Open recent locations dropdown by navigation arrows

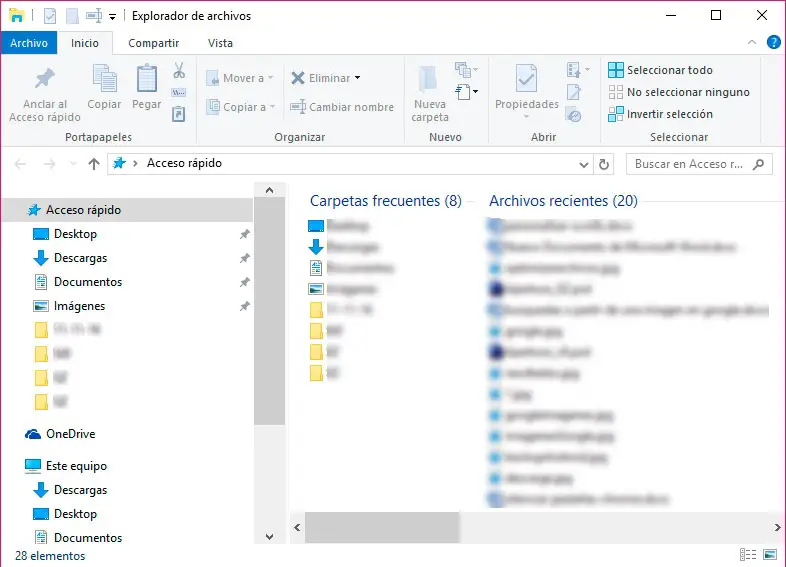(73, 164)
